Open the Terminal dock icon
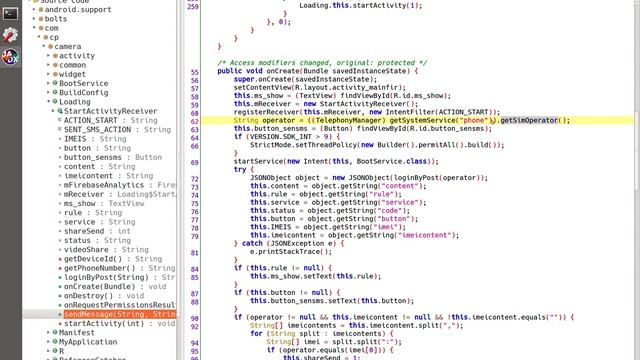Image resolution: width=640 pixels, height=360 pixels. (x=10, y=13)
